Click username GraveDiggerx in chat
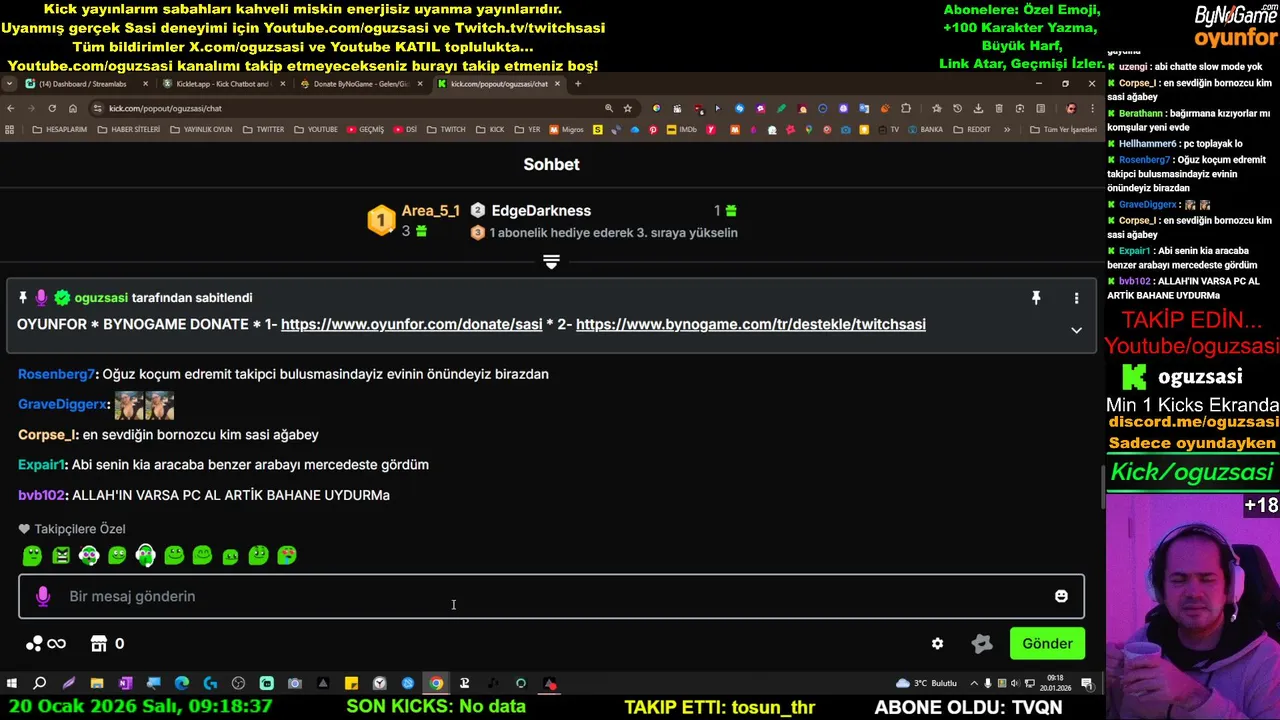The height and width of the screenshot is (720, 1280). [62, 404]
